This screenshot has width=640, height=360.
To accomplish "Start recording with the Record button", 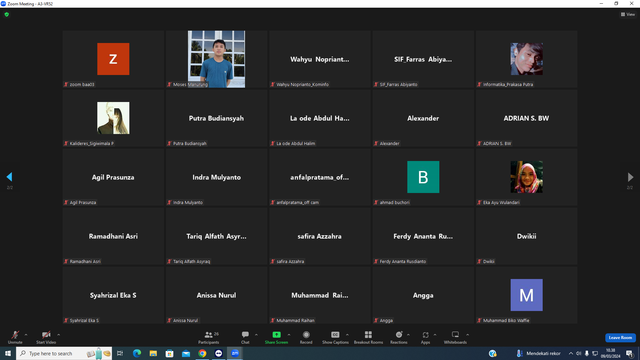I will pos(306,337).
